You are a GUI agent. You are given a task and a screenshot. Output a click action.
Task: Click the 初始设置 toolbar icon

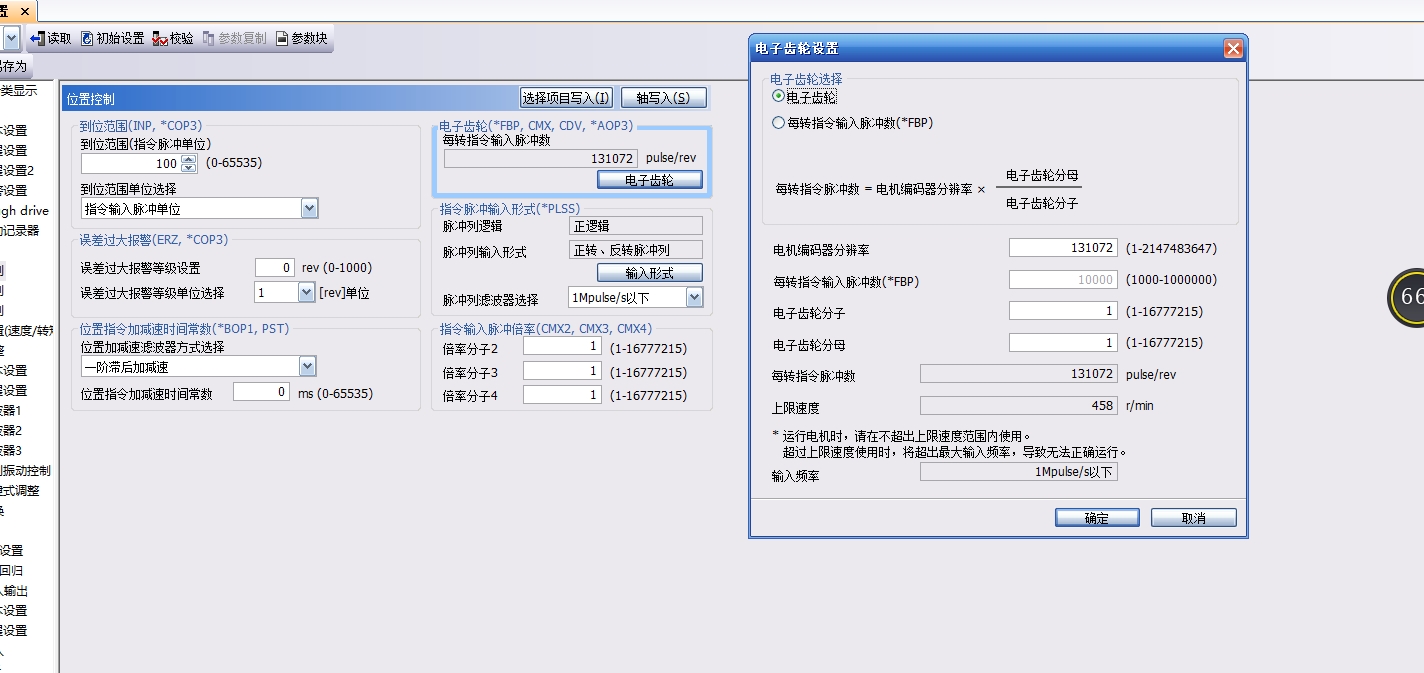[88, 39]
